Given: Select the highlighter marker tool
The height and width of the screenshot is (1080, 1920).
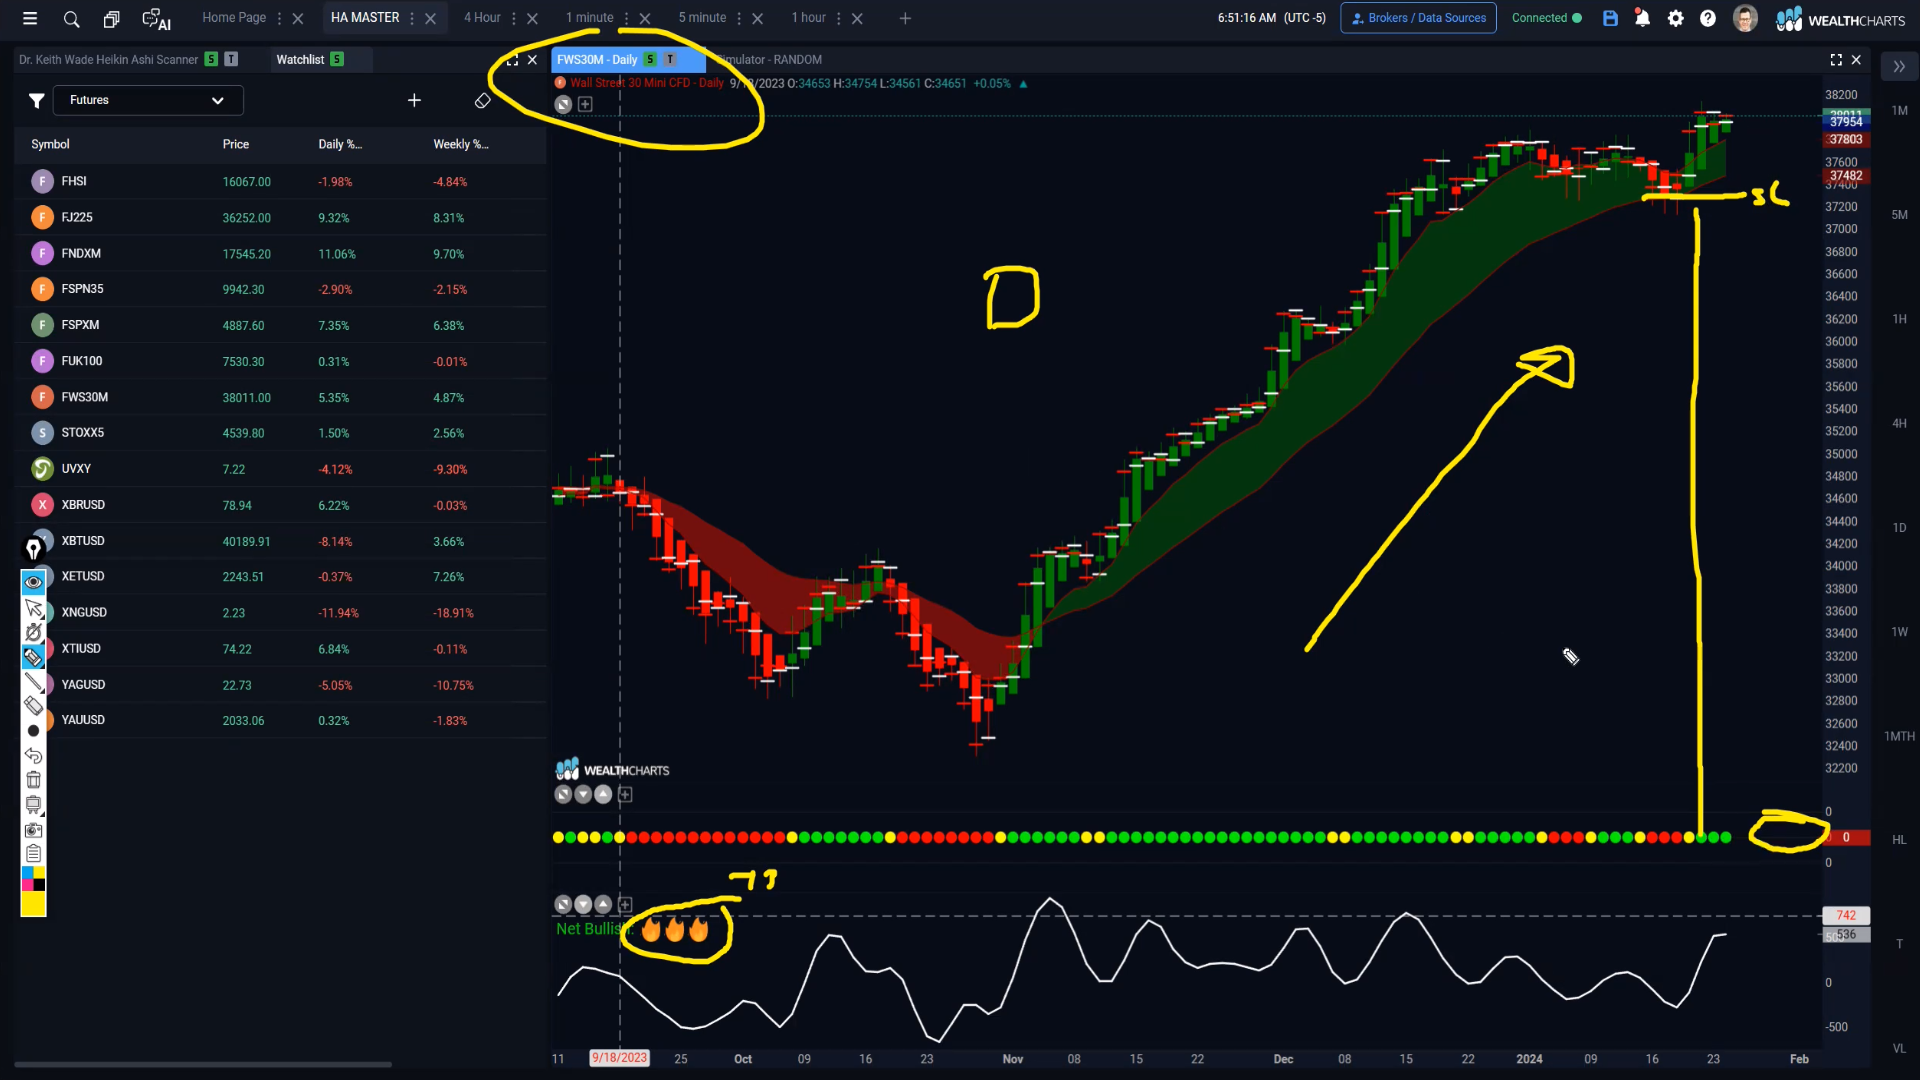Looking at the screenshot, I should point(33,657).
